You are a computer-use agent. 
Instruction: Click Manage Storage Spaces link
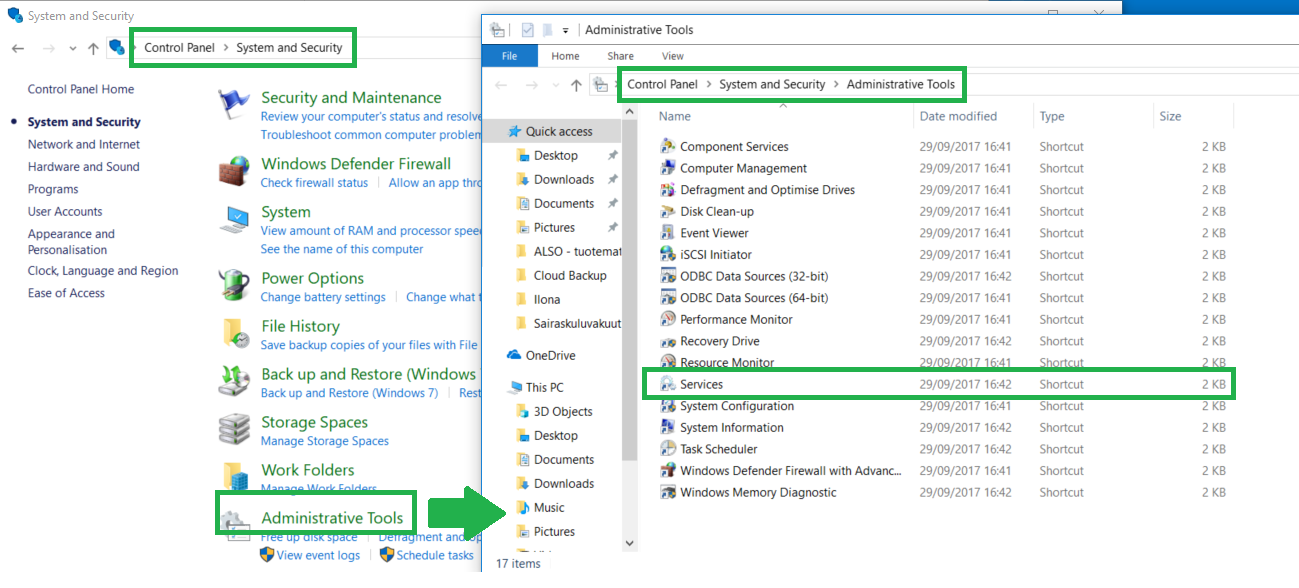point(325,441)
